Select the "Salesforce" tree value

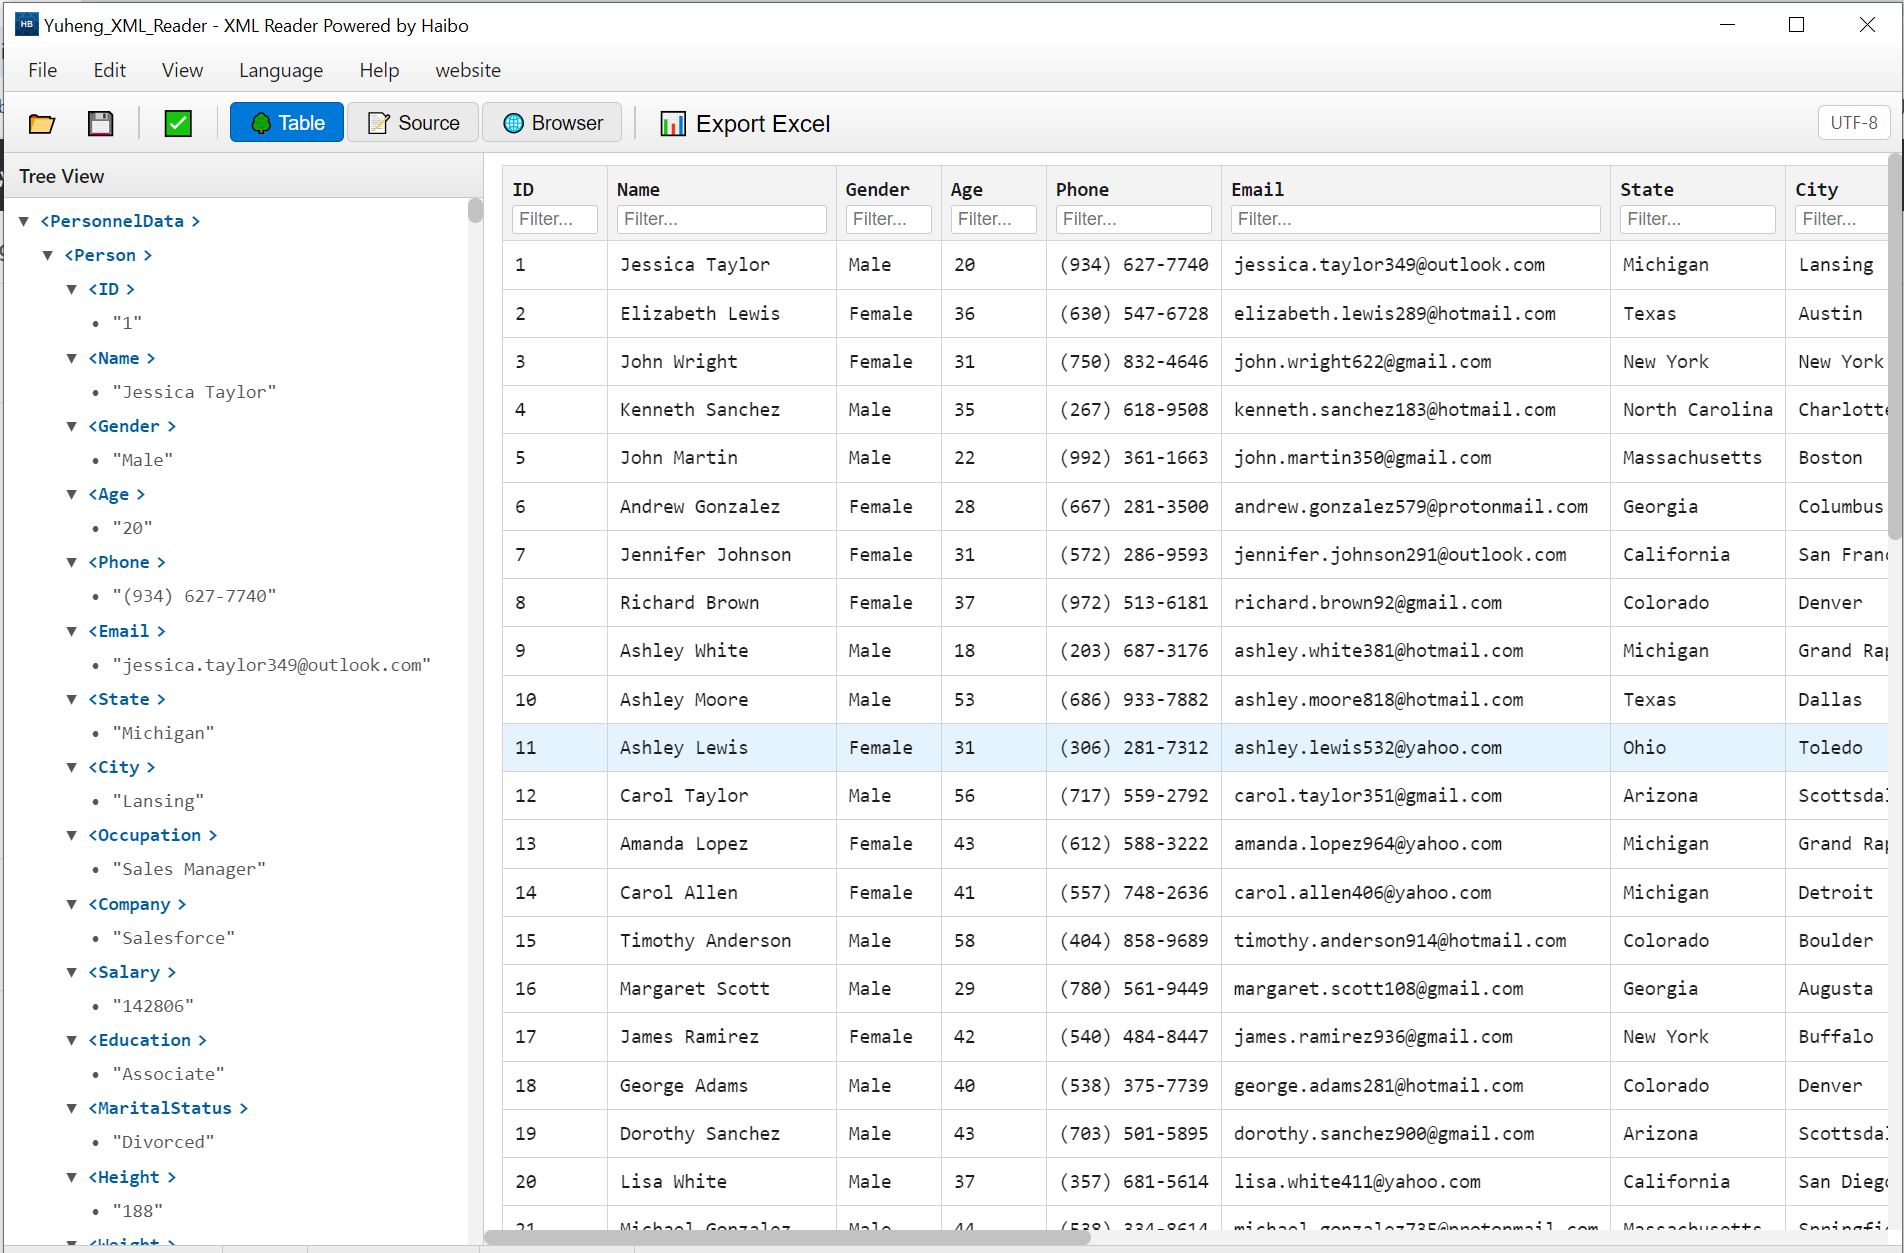(x=174, y=938)
